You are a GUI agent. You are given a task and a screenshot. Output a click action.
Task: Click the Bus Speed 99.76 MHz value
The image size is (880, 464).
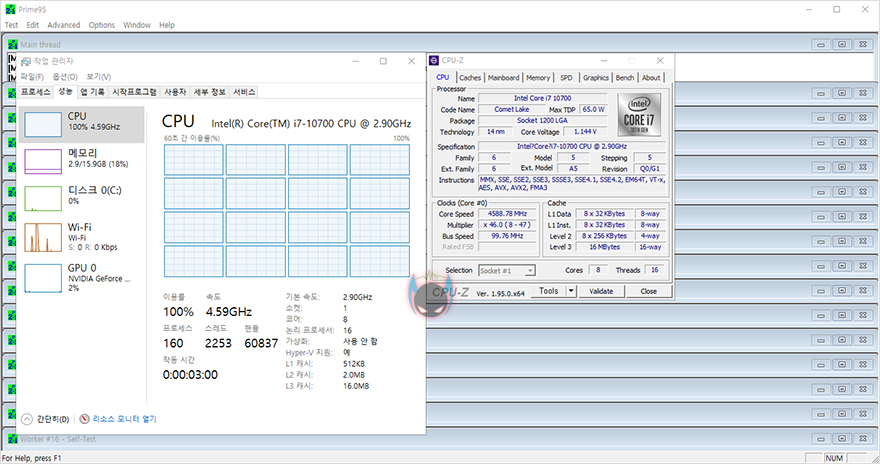point(507,236)
